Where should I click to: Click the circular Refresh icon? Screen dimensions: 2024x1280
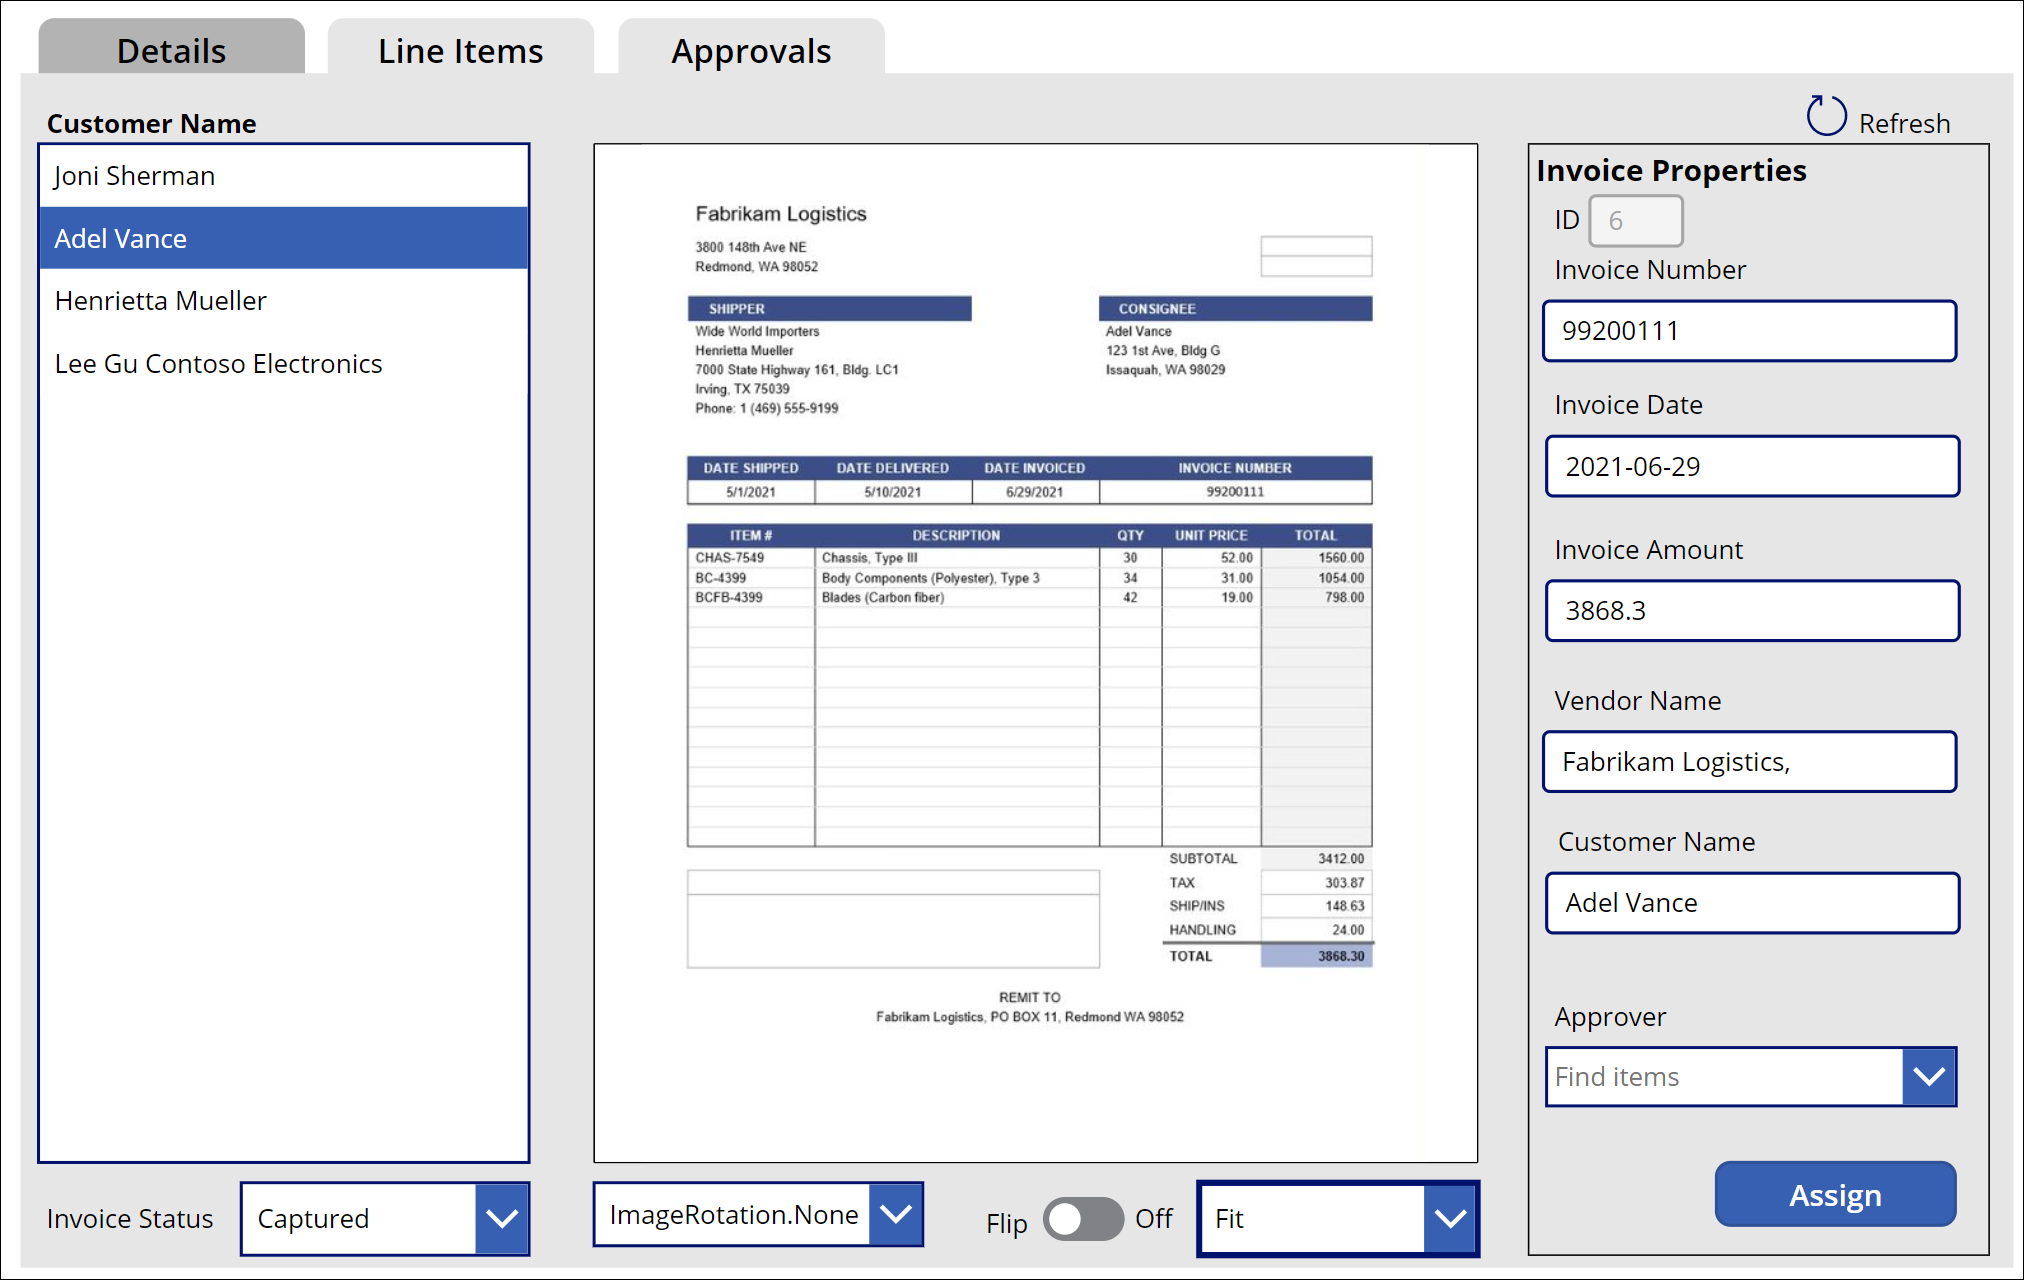1826,116
